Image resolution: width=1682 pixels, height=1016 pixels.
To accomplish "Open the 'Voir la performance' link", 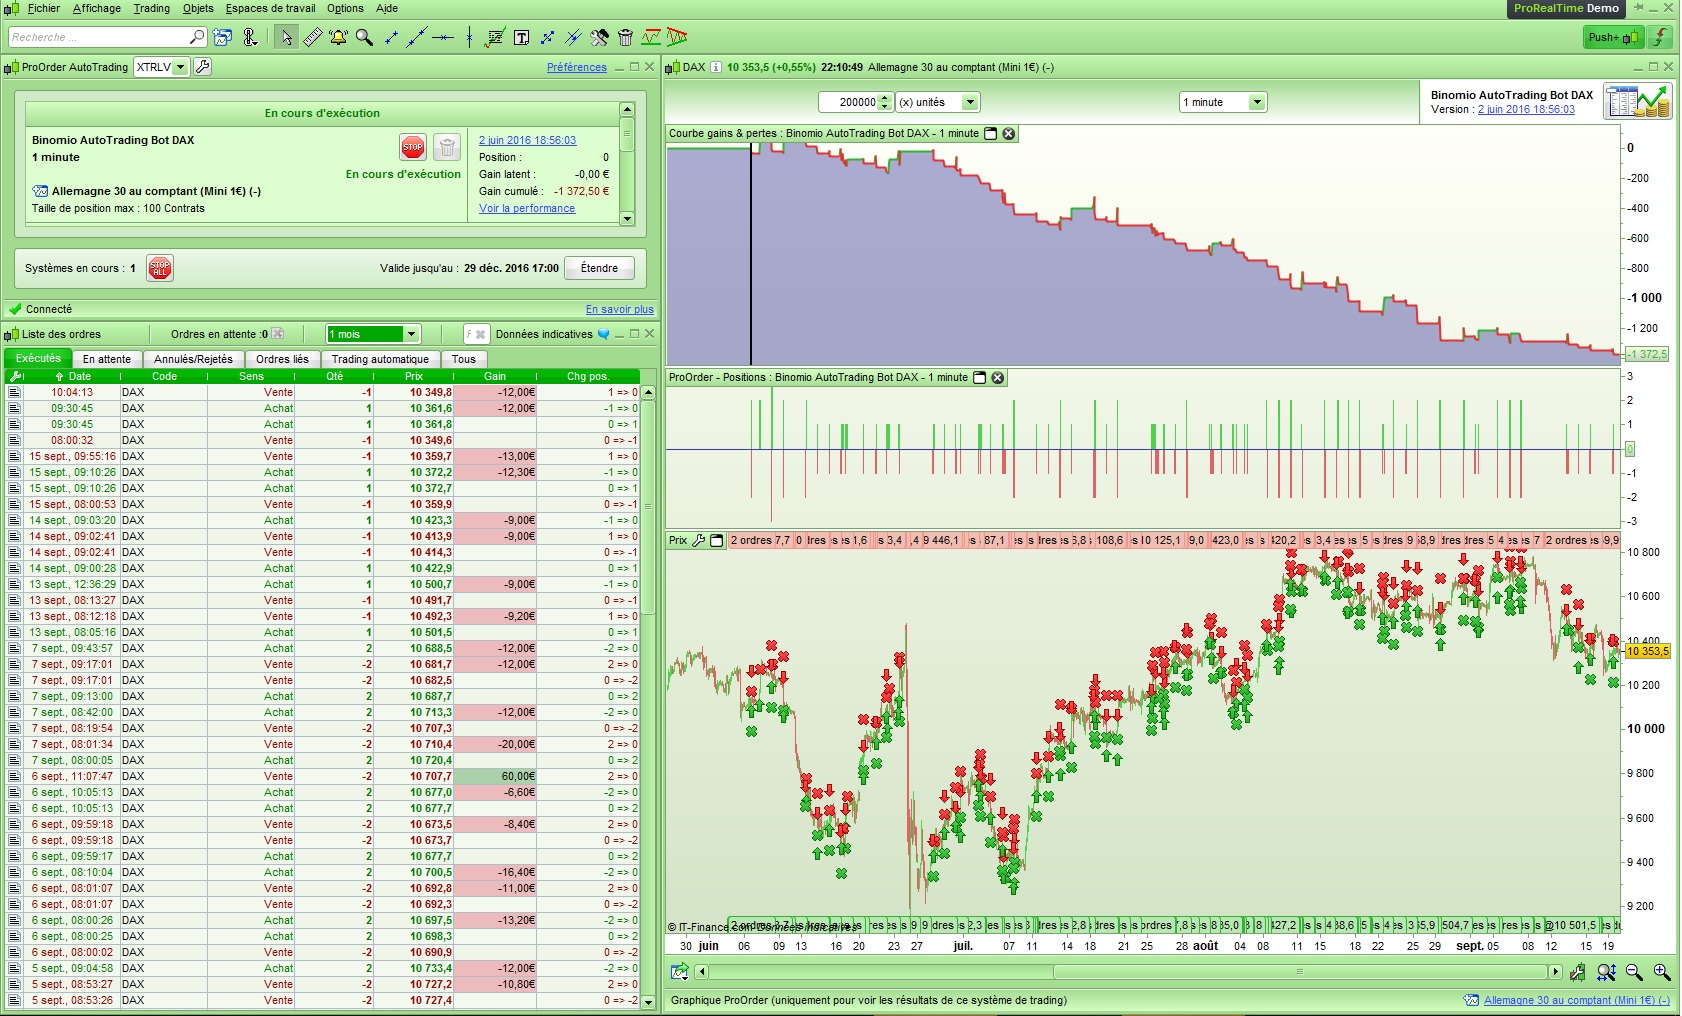I will (526, 209).
